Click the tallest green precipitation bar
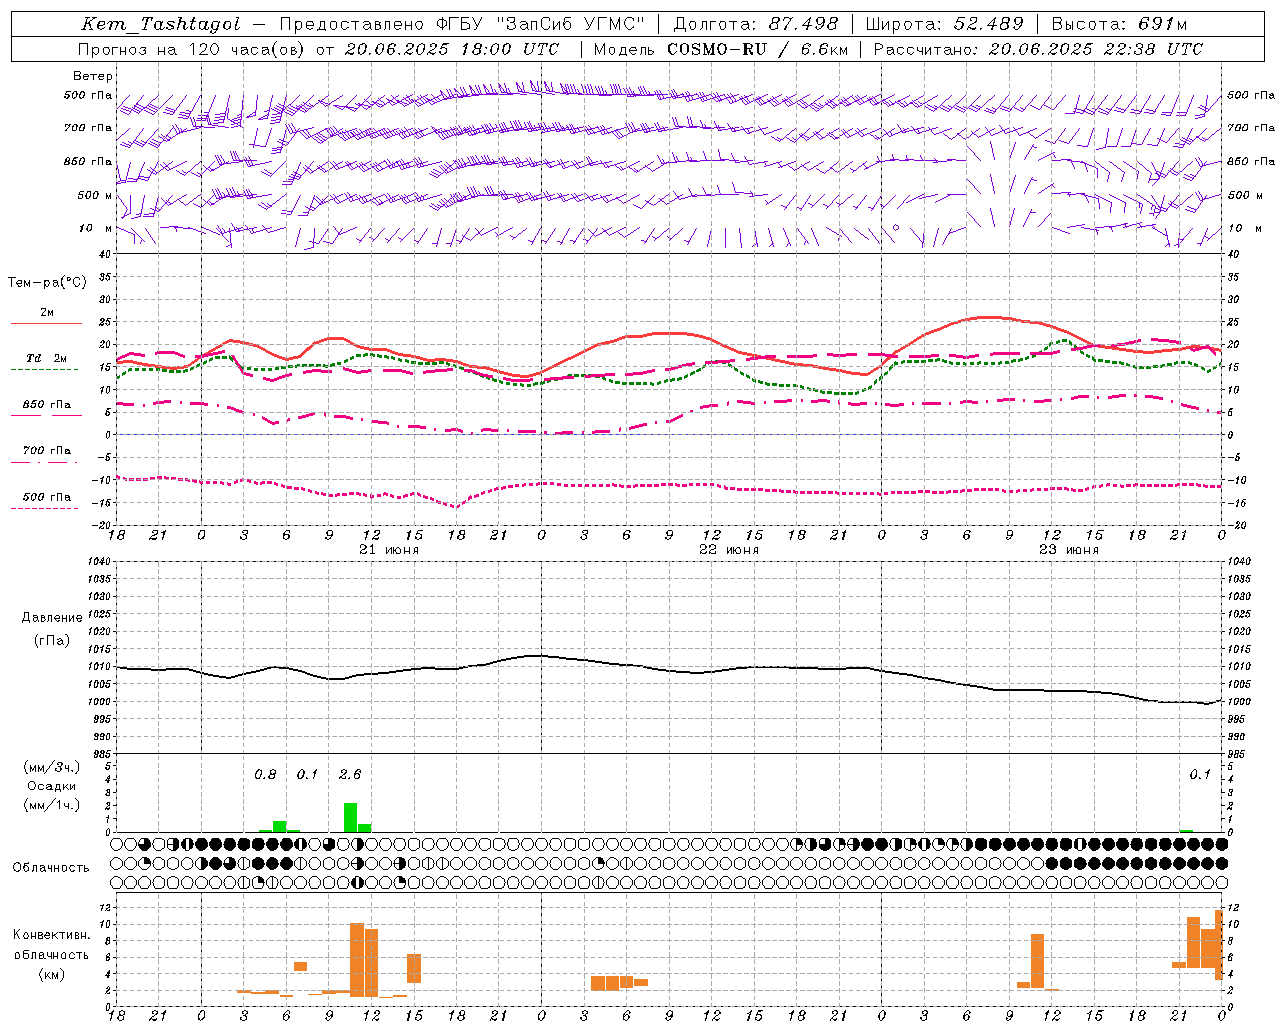The height and width of the screenshot is (1024, 1280). (x=351, y=817)
